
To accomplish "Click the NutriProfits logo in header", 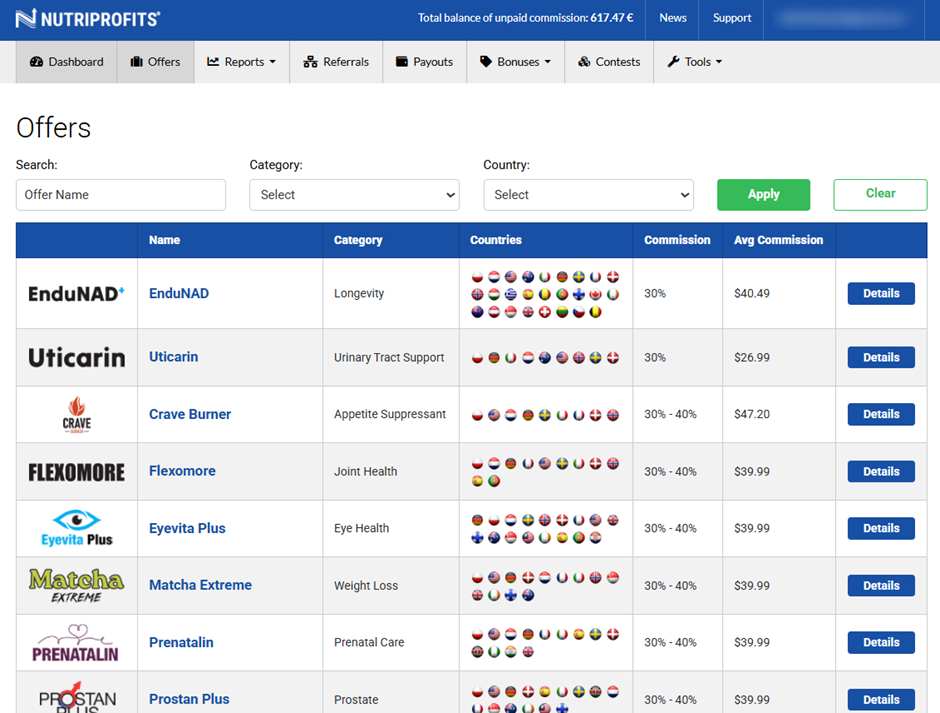I will coord(88,18).
